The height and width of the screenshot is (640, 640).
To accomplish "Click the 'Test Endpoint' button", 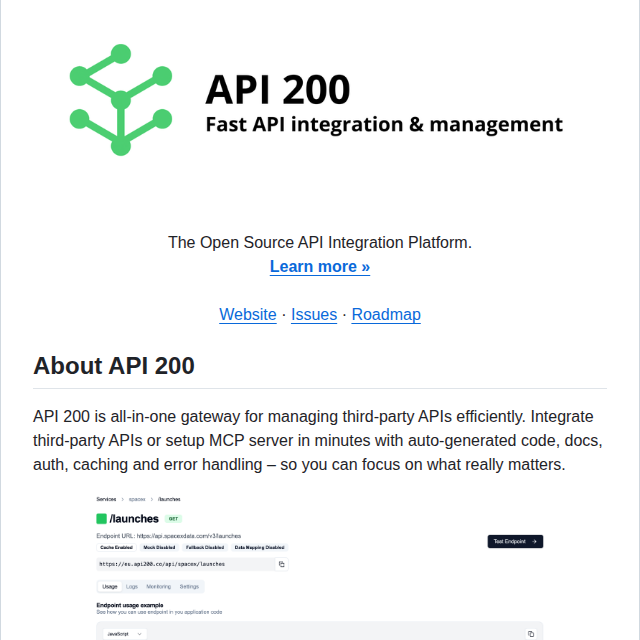I will tap(515, 542).
